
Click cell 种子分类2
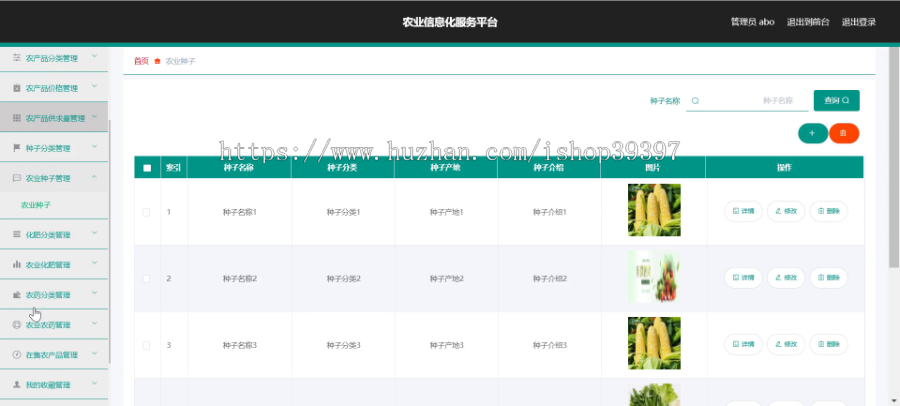[343, 279]
